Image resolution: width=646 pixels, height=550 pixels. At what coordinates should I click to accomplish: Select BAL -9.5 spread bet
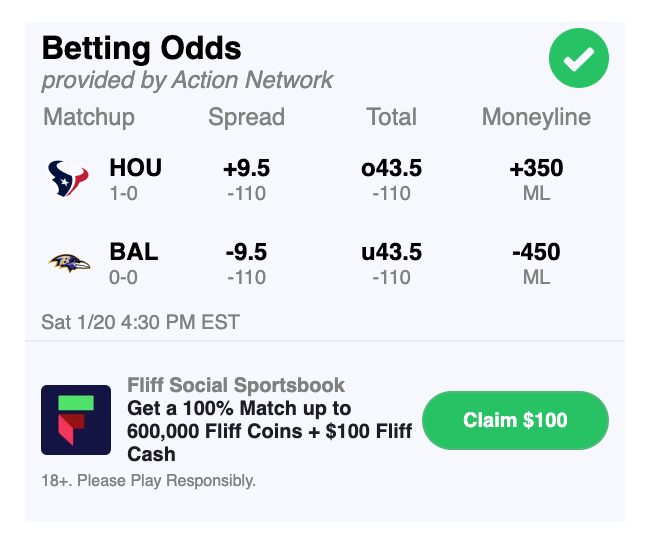[x=246, y=263]
